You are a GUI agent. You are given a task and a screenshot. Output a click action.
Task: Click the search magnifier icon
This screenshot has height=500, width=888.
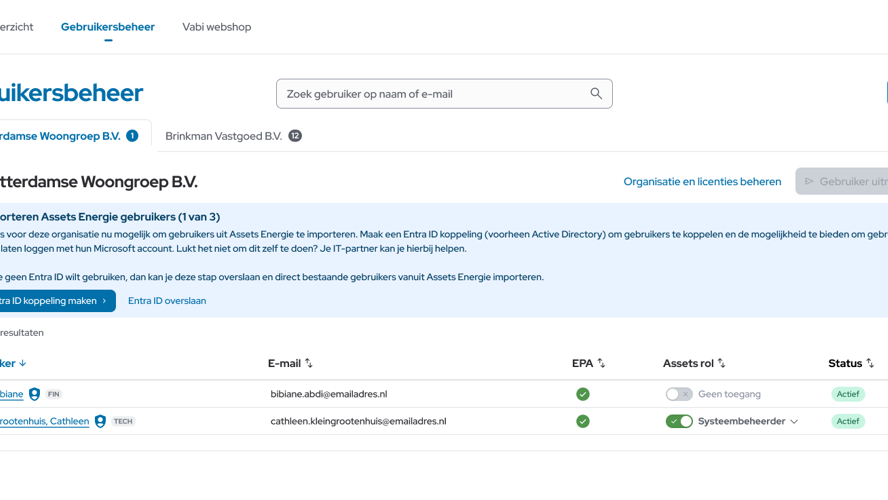[596, 94]
